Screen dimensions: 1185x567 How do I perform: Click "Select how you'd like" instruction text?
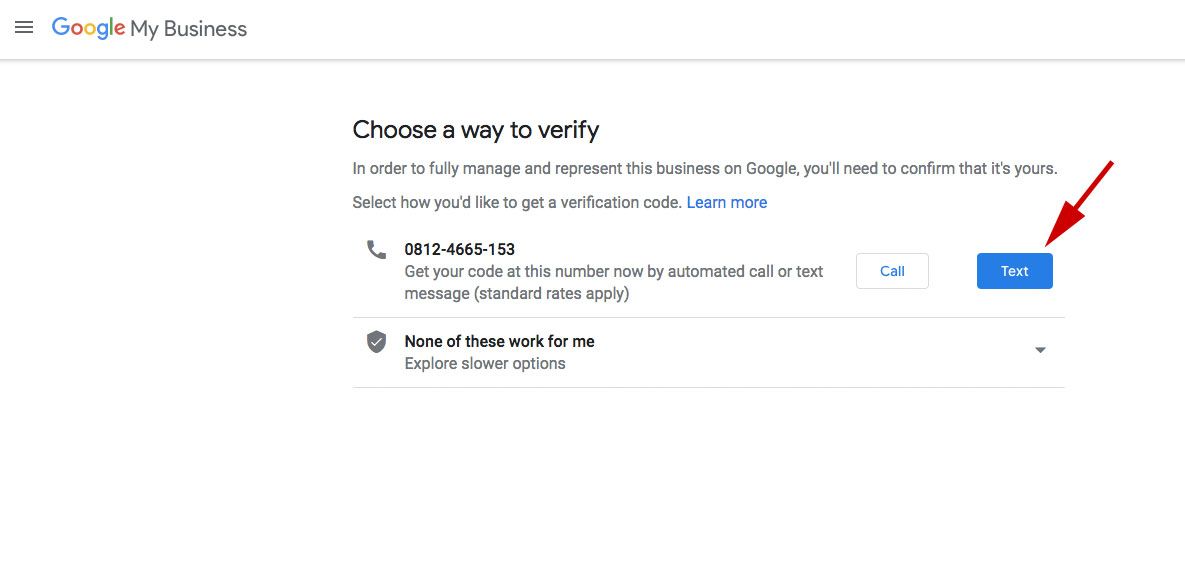(x=517, y=202)
